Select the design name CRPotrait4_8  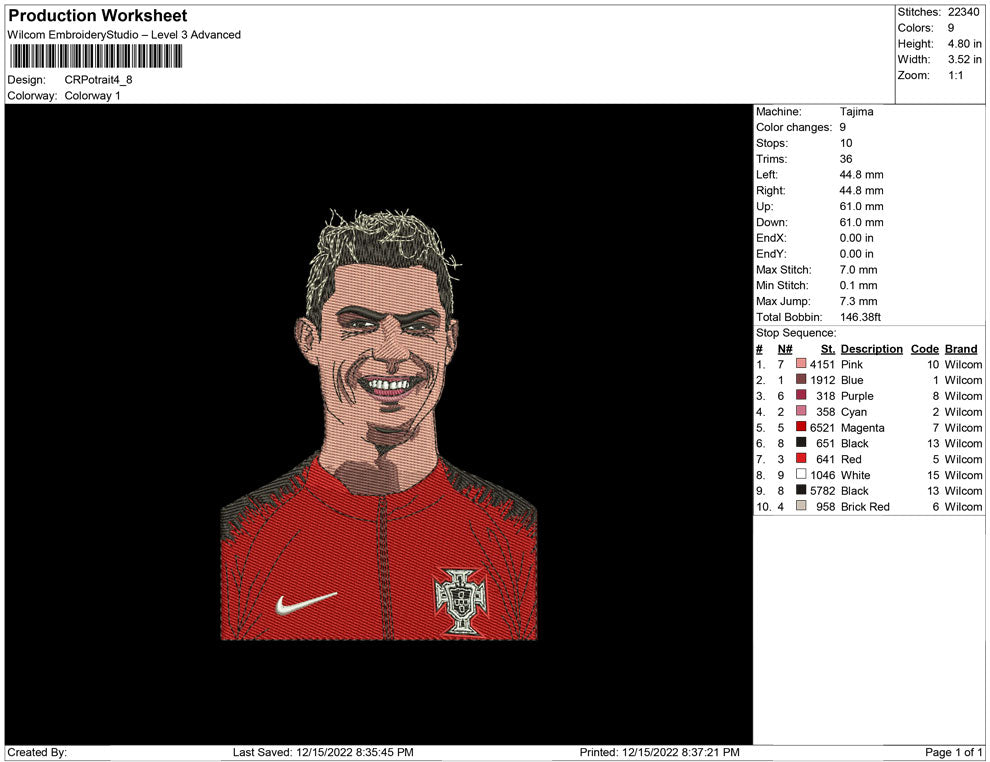coord(98,80)
